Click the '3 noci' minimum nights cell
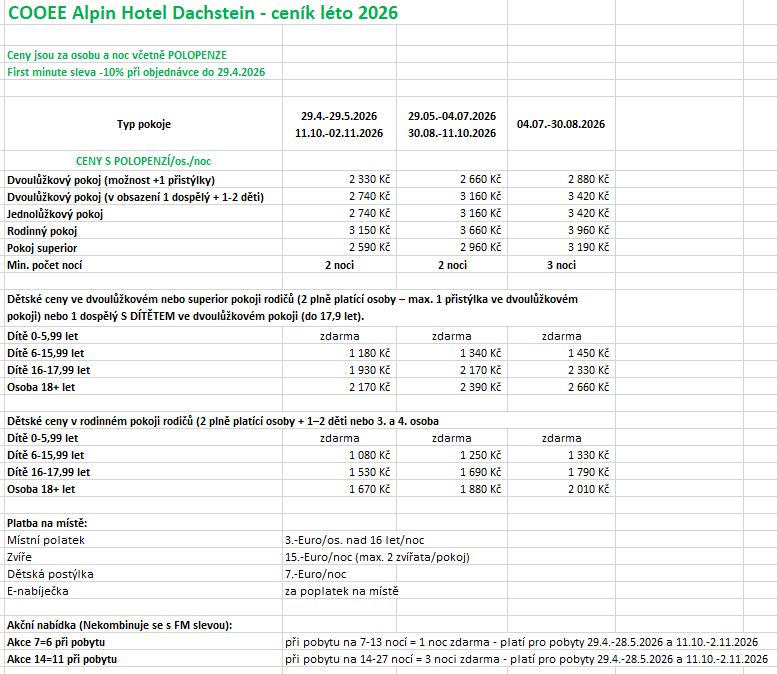 tap(560, 265)
